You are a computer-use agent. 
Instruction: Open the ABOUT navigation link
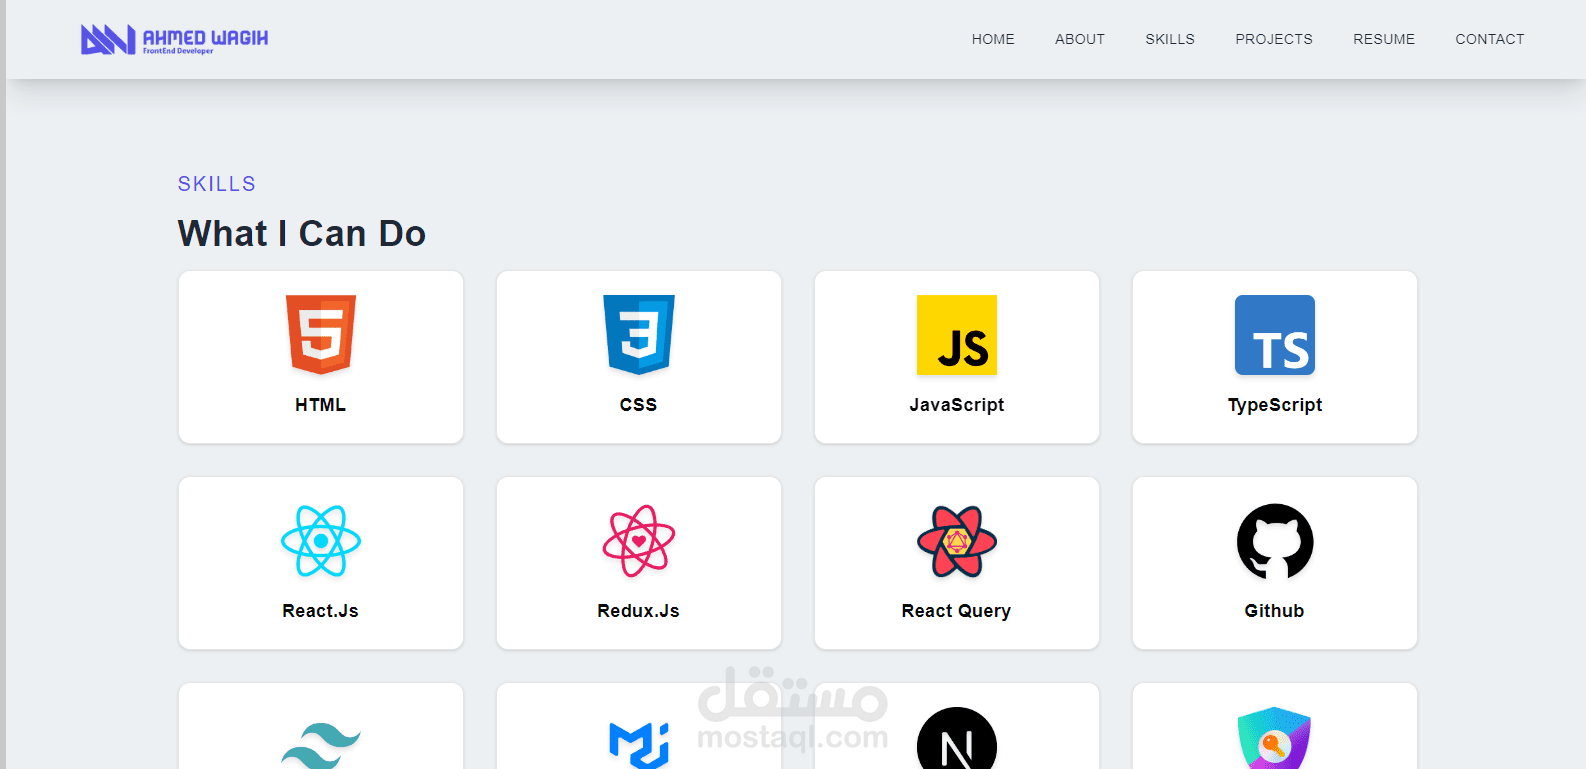coord(1080,39)
